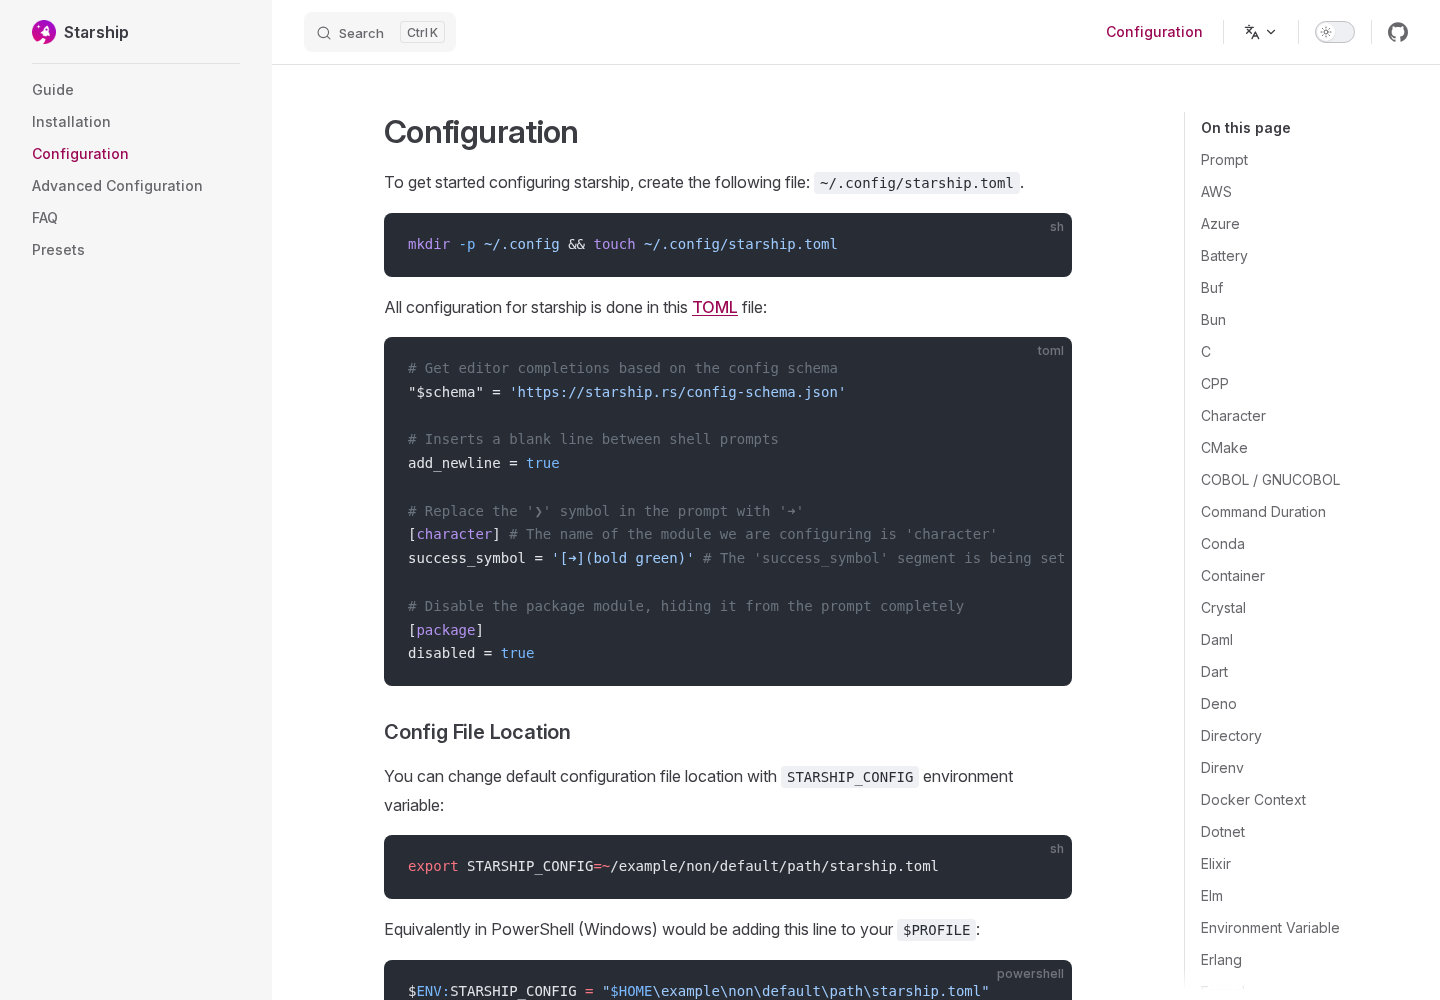
Task: Follow the TOML hyperlink
Action: coord(715,307)
